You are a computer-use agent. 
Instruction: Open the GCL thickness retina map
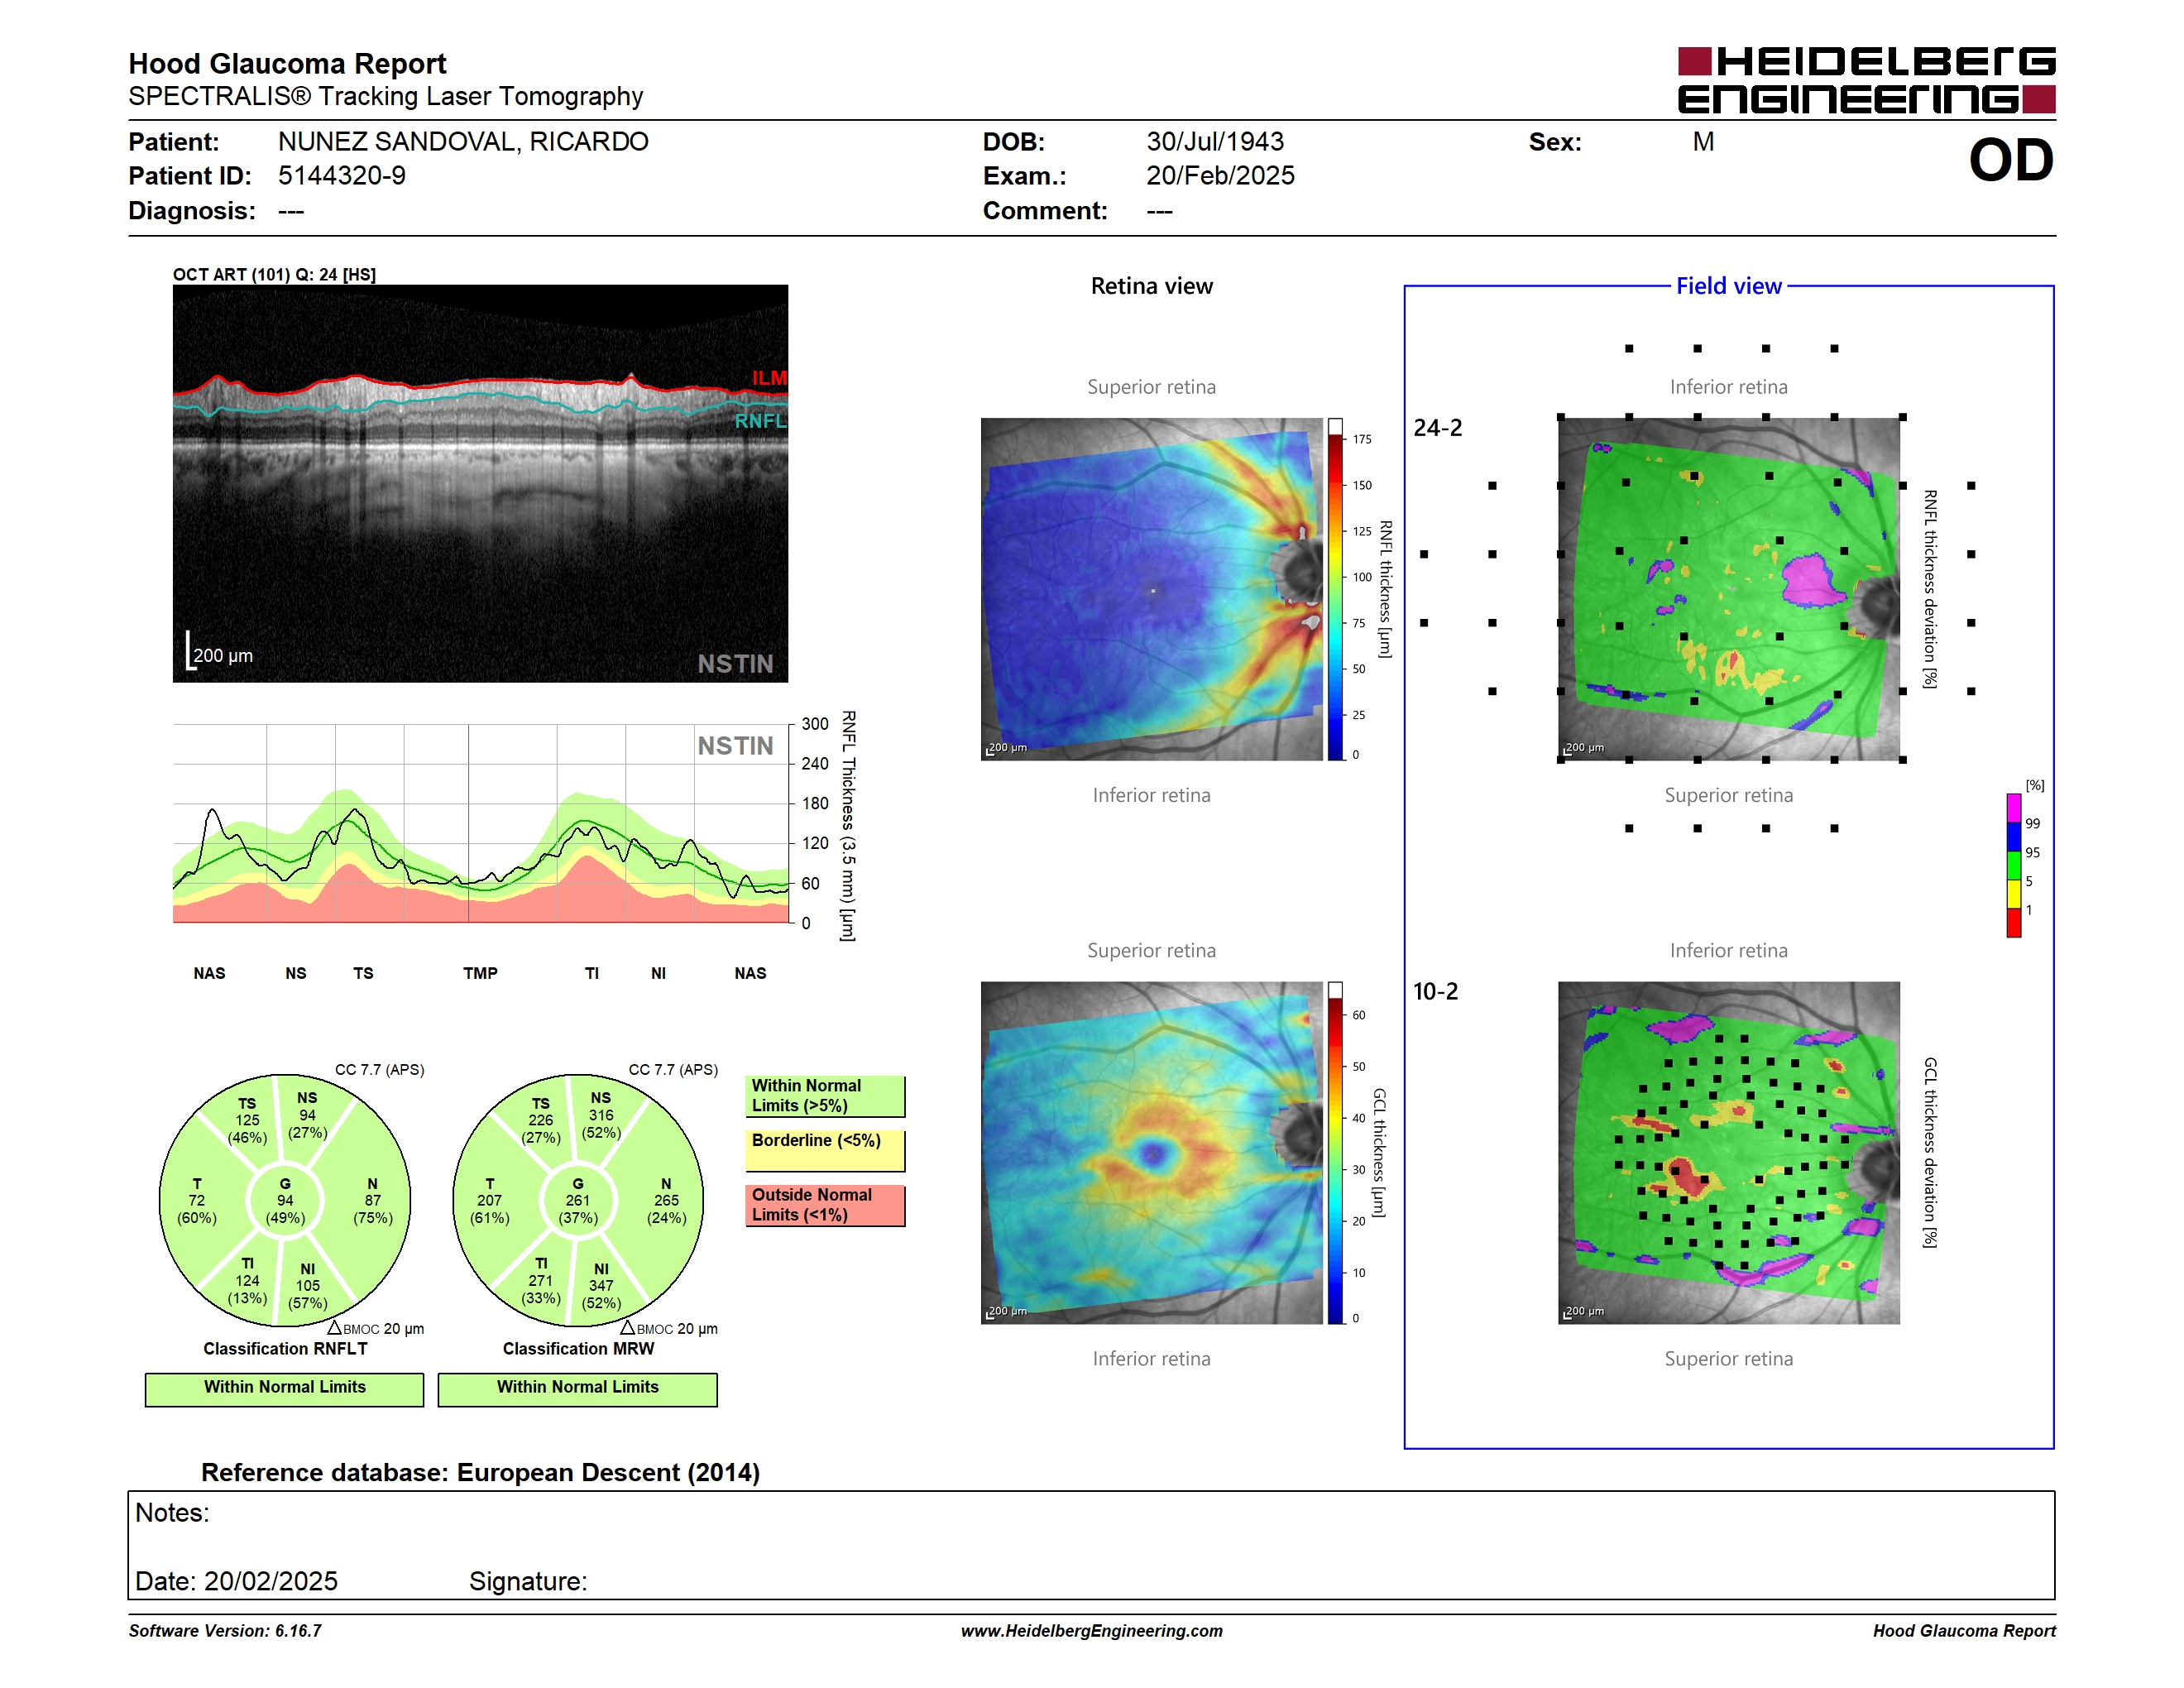click(1152, 1153)
